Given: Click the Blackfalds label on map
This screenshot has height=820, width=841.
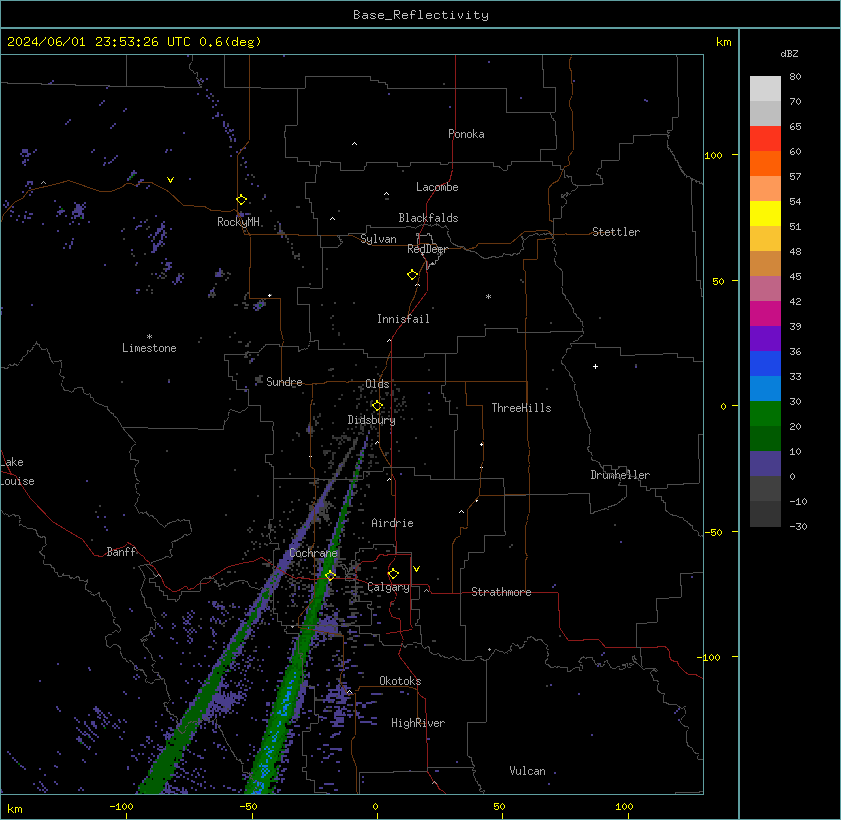Looking at the screenshot, I should (428, 218).
